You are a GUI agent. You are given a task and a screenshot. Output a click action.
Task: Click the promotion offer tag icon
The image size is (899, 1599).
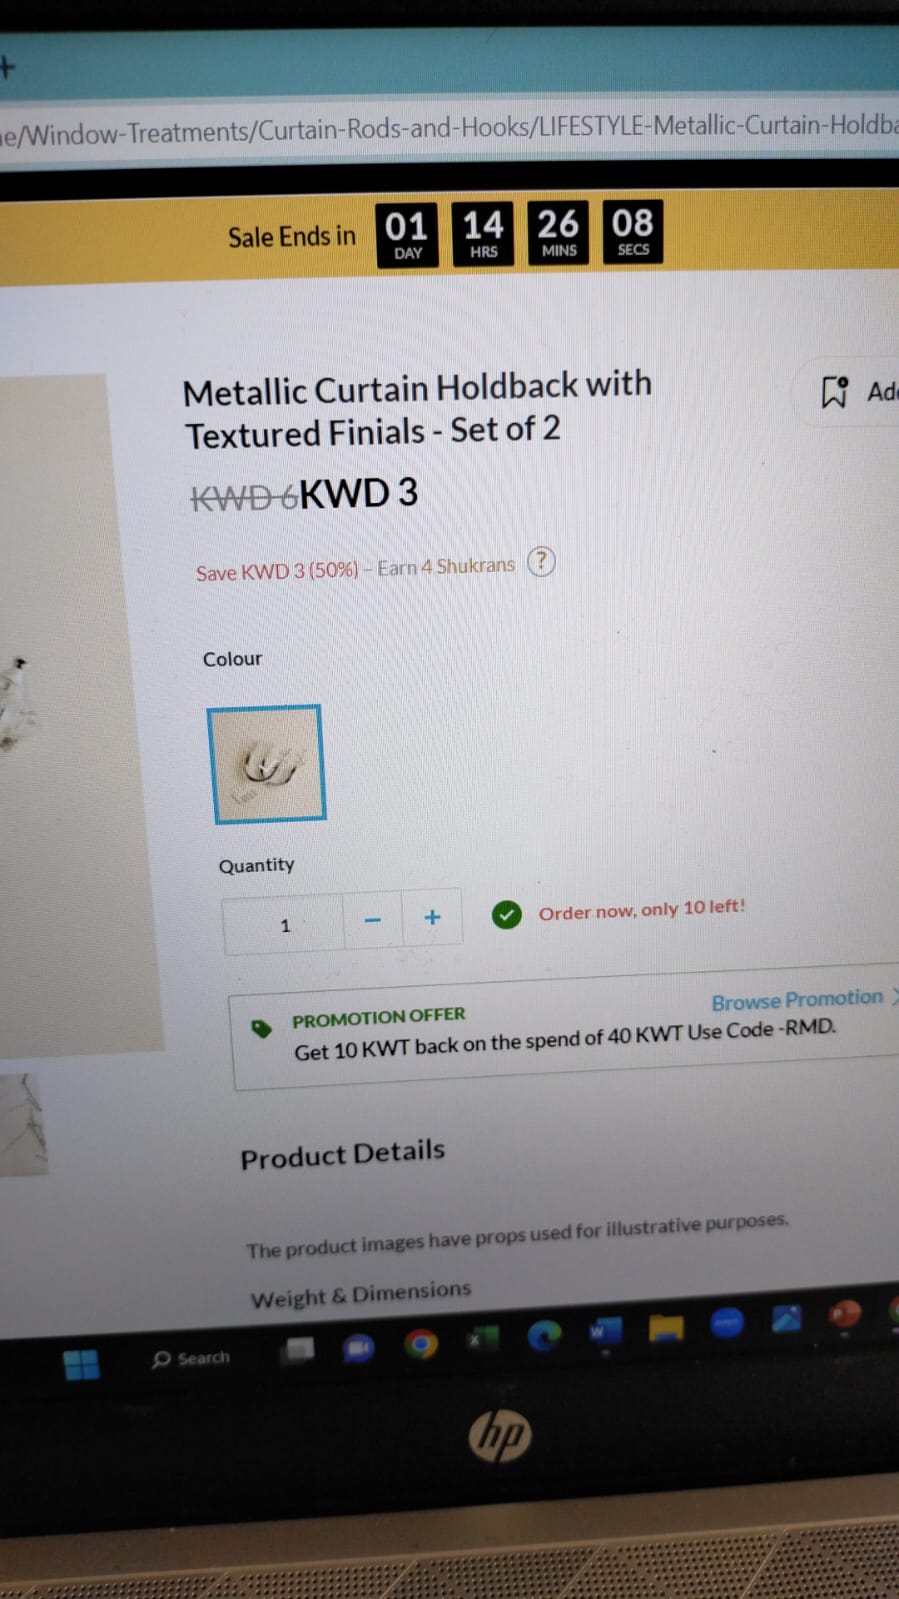(x=261, y=1028)
